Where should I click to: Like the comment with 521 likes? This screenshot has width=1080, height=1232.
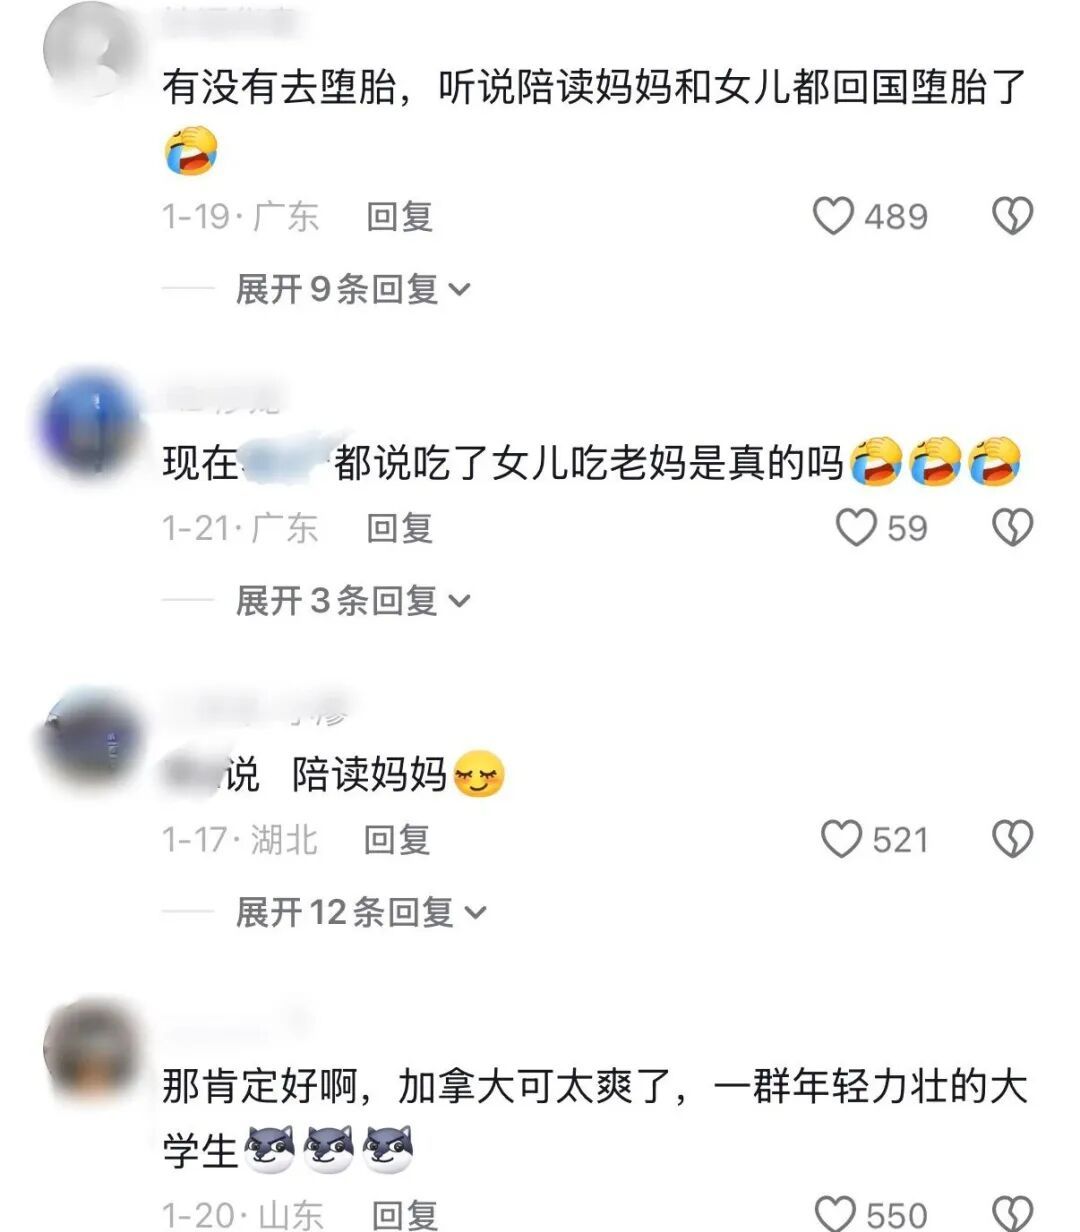pyautogui.click(x=841, y=839)
